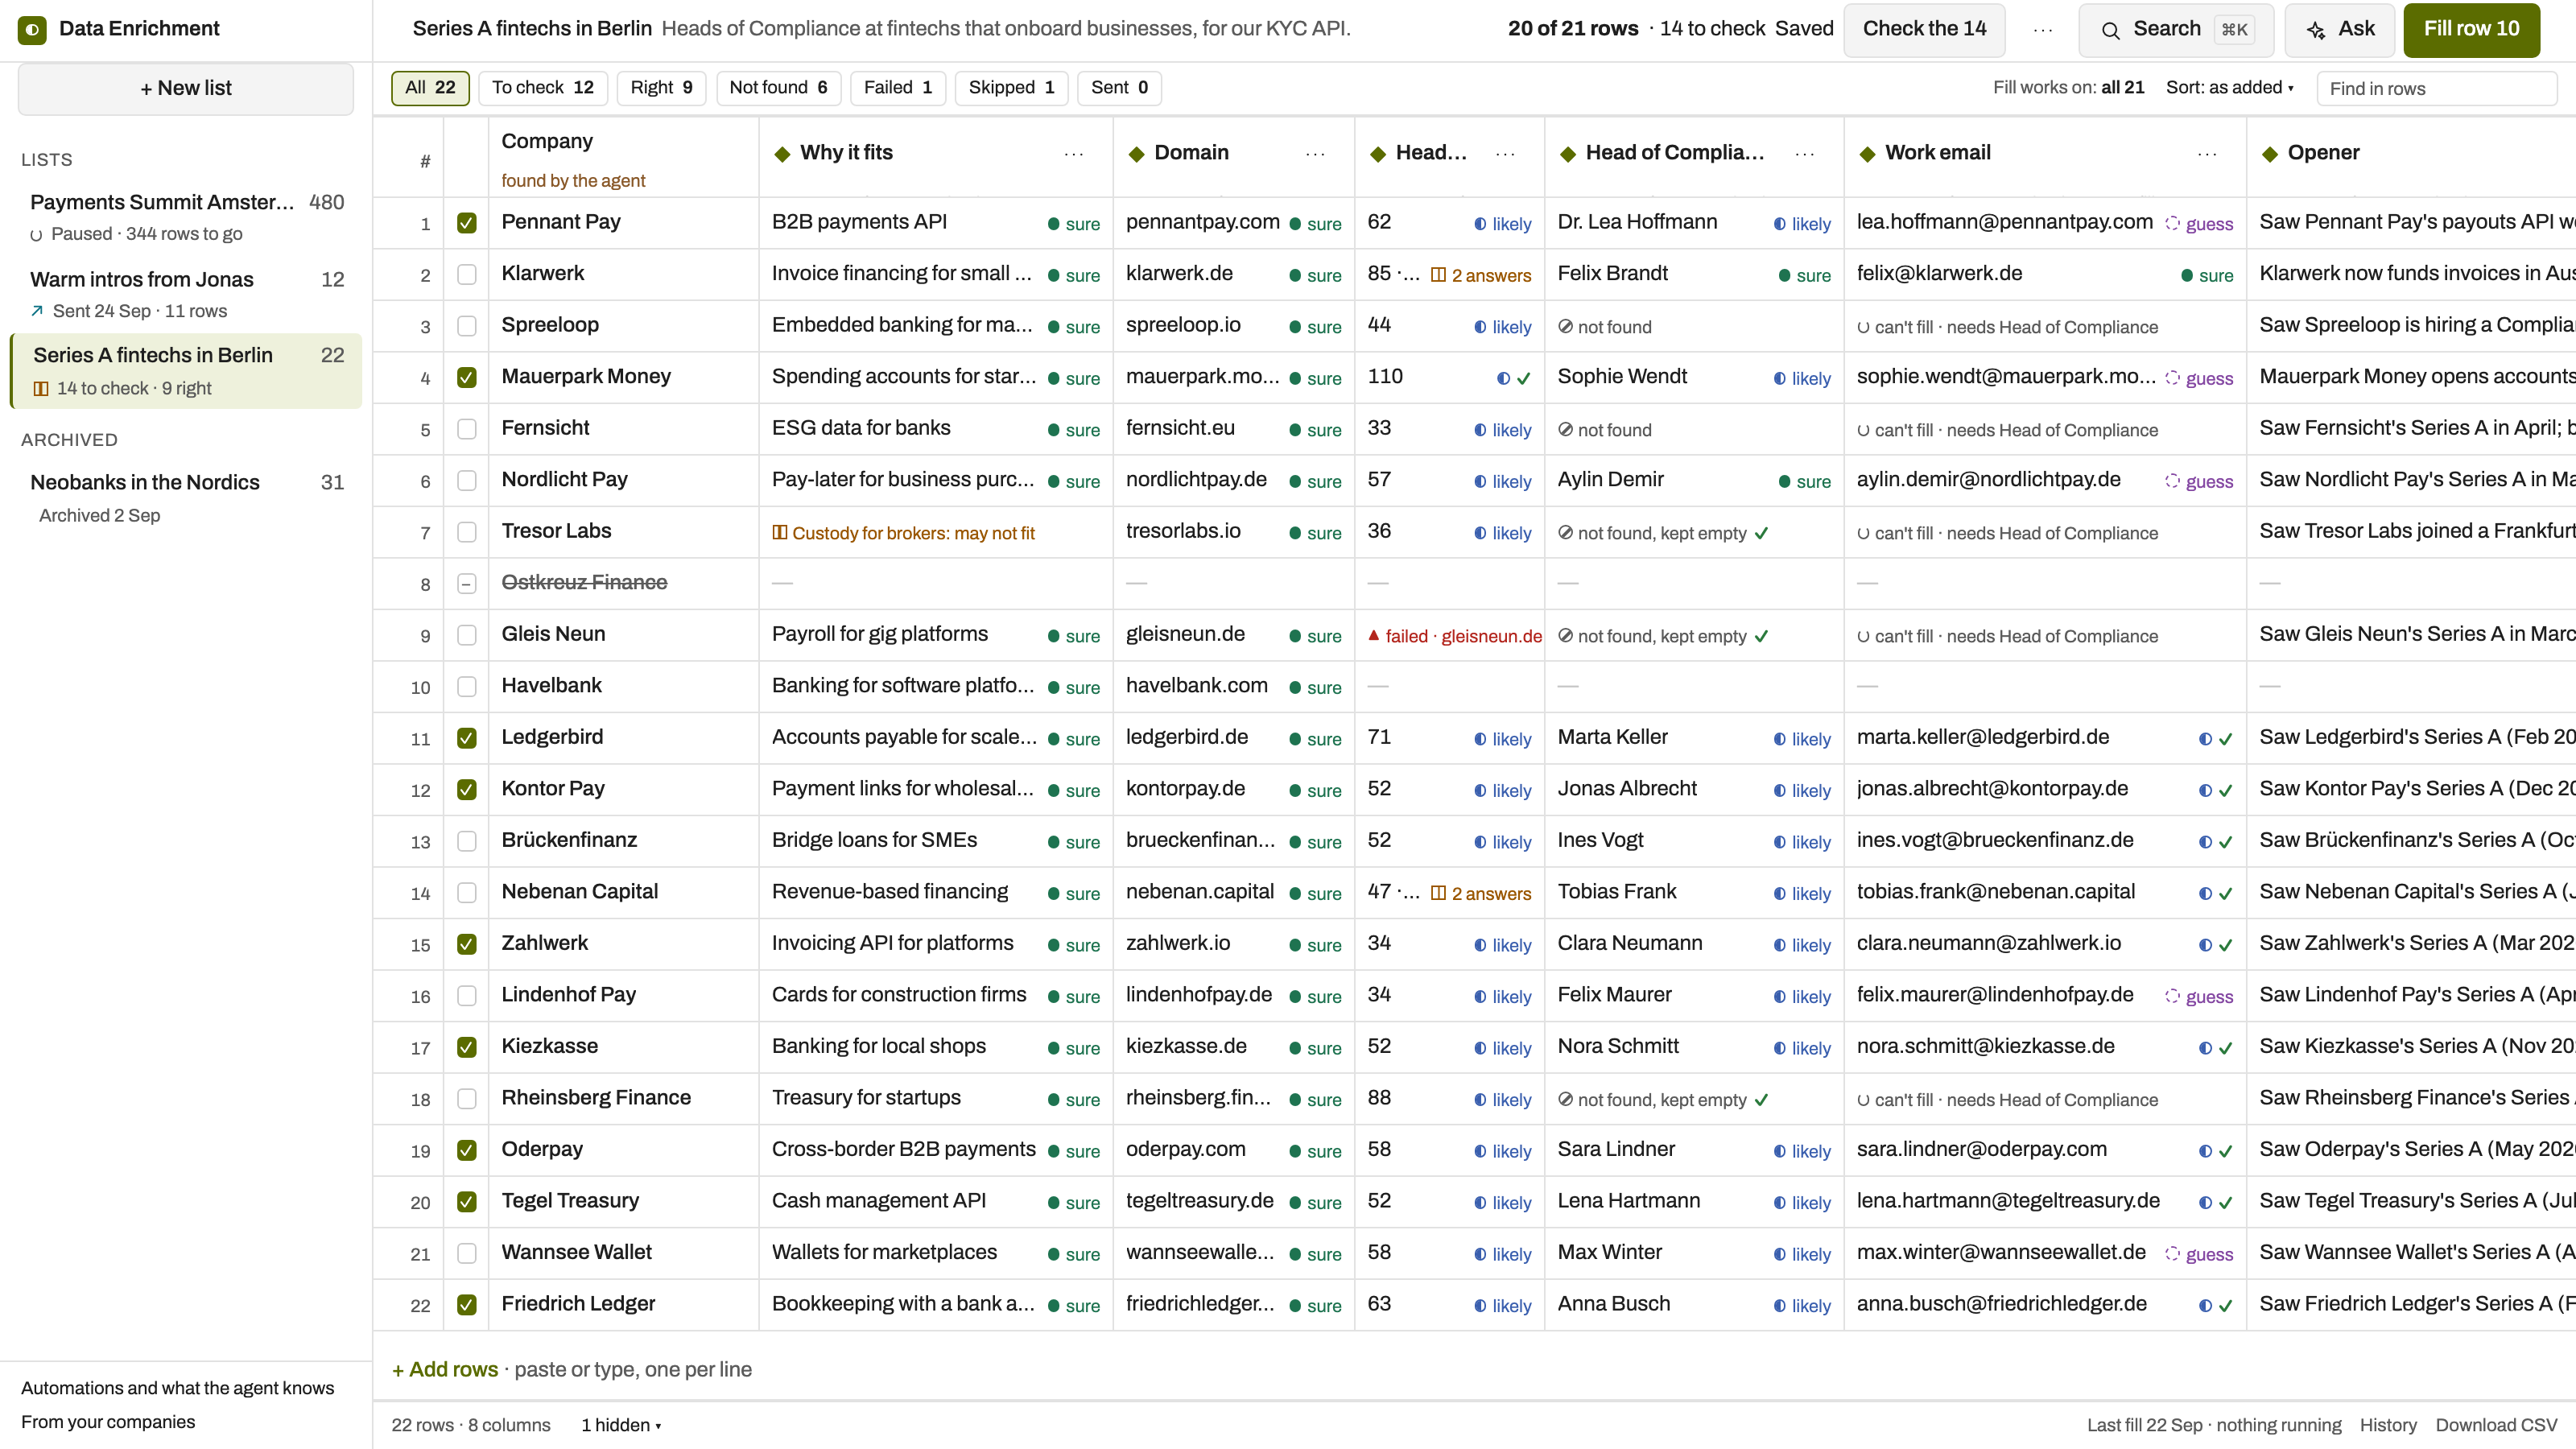2576x1449 pixels.
Task: Create a list with + New list
Action: point(186,89)
